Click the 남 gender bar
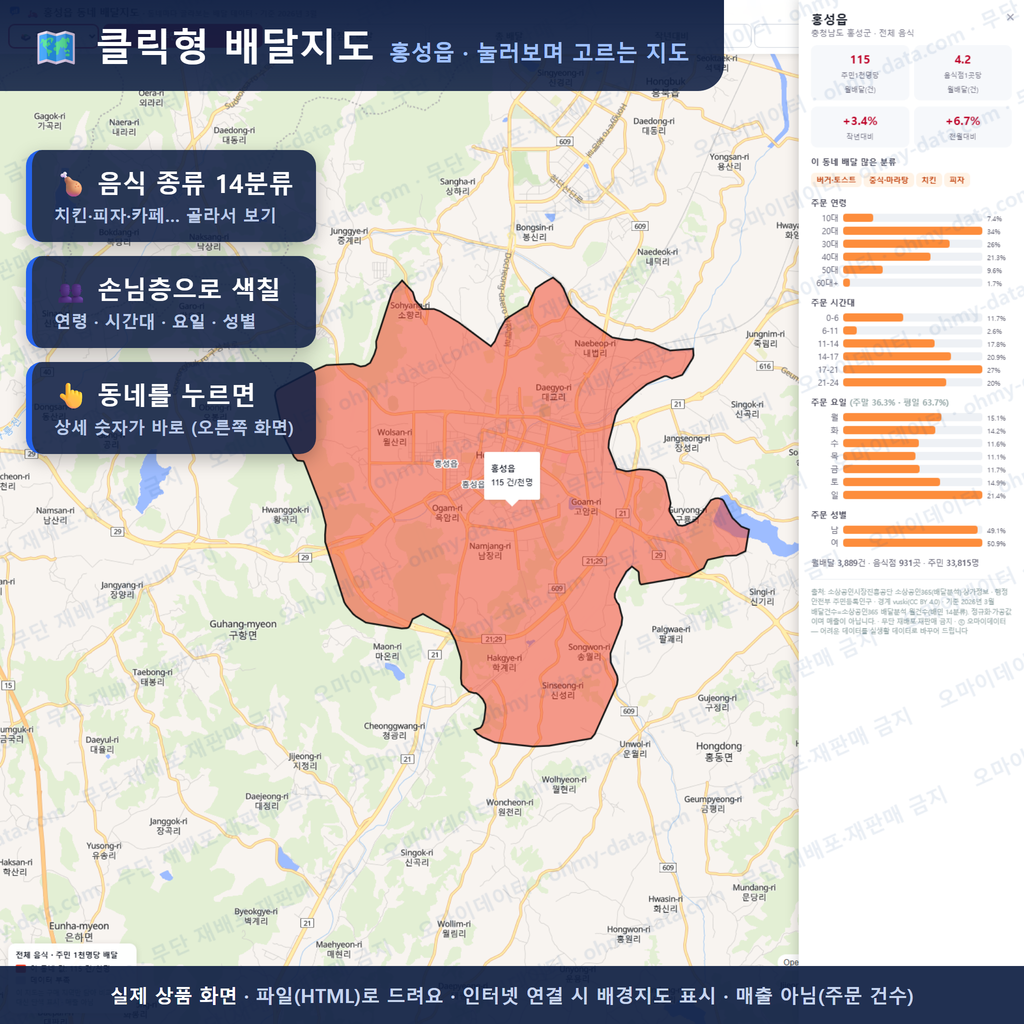Image resolution: width=1024 pixels, height=1024 pixels. [x=912, y=530]
